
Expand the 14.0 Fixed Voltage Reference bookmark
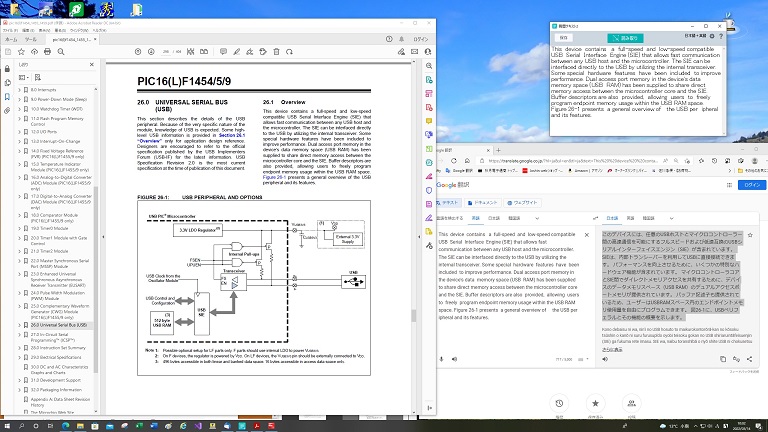pyautogui.click(x=20, y=151)
